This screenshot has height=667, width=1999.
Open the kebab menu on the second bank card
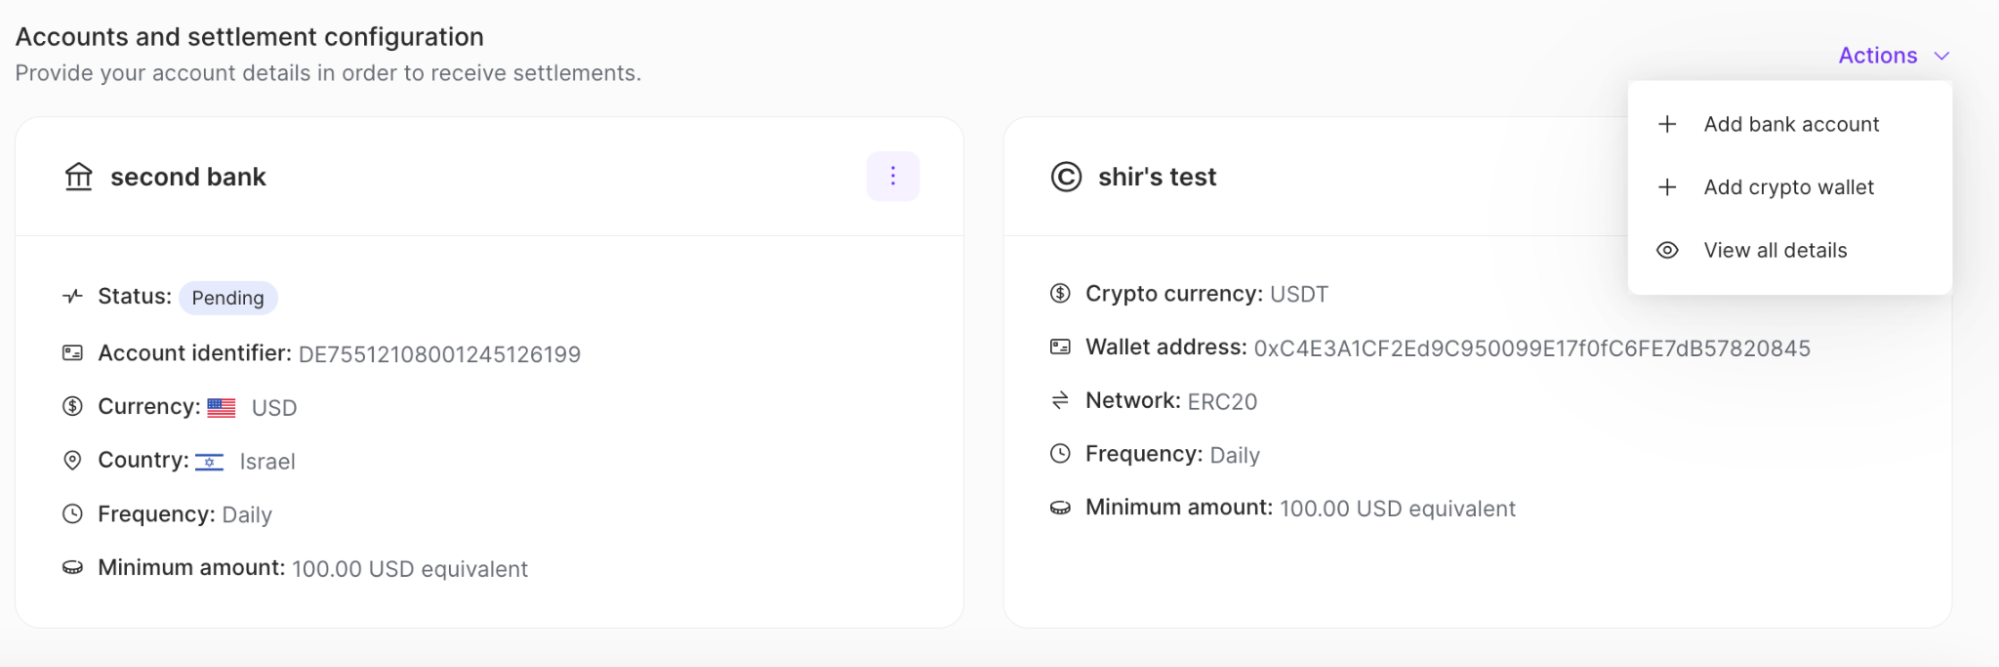tap(892, 176)
